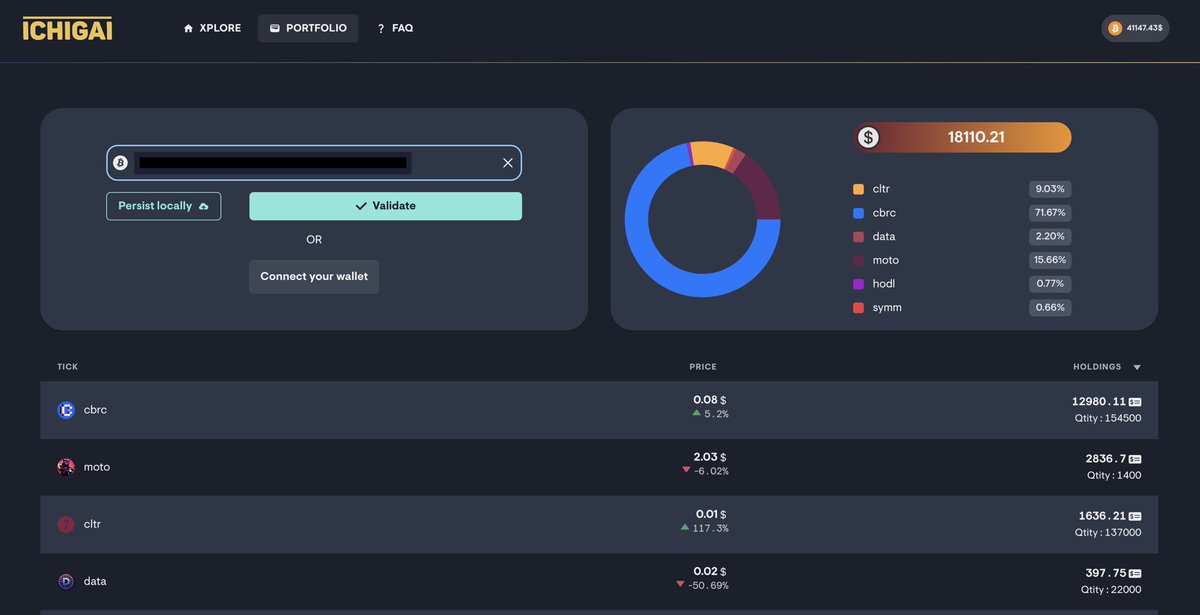Click the dollar bill icon next to 397.75
This screenshot has height=615, width=1200.
(x=1135, y=573)
